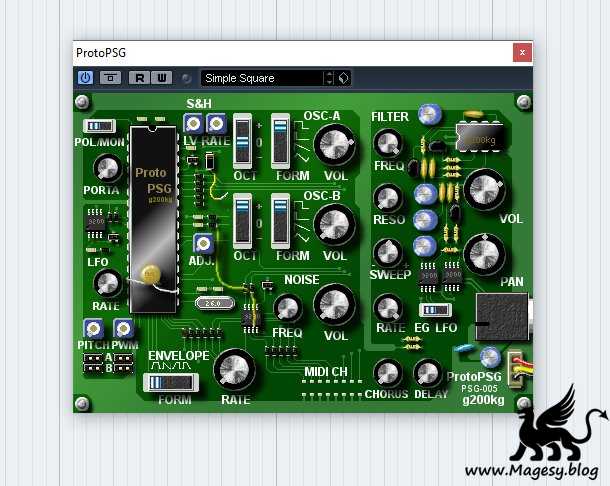This screenshot has height=486, width=610.
Task: Toggle the PWM A jumper
Action: (x=123, y=358)
